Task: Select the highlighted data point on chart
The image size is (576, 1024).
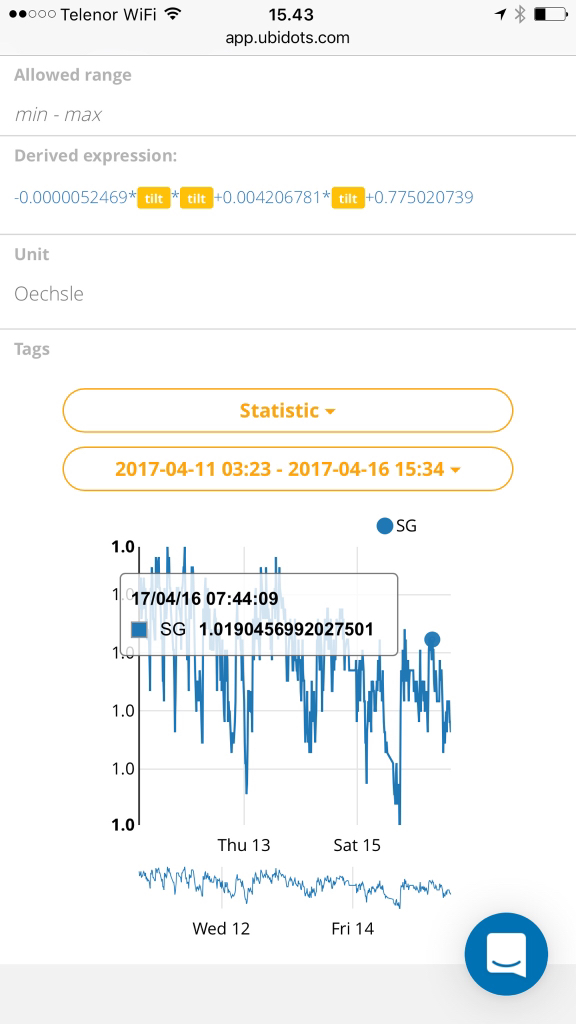Action: click(432, 639)
